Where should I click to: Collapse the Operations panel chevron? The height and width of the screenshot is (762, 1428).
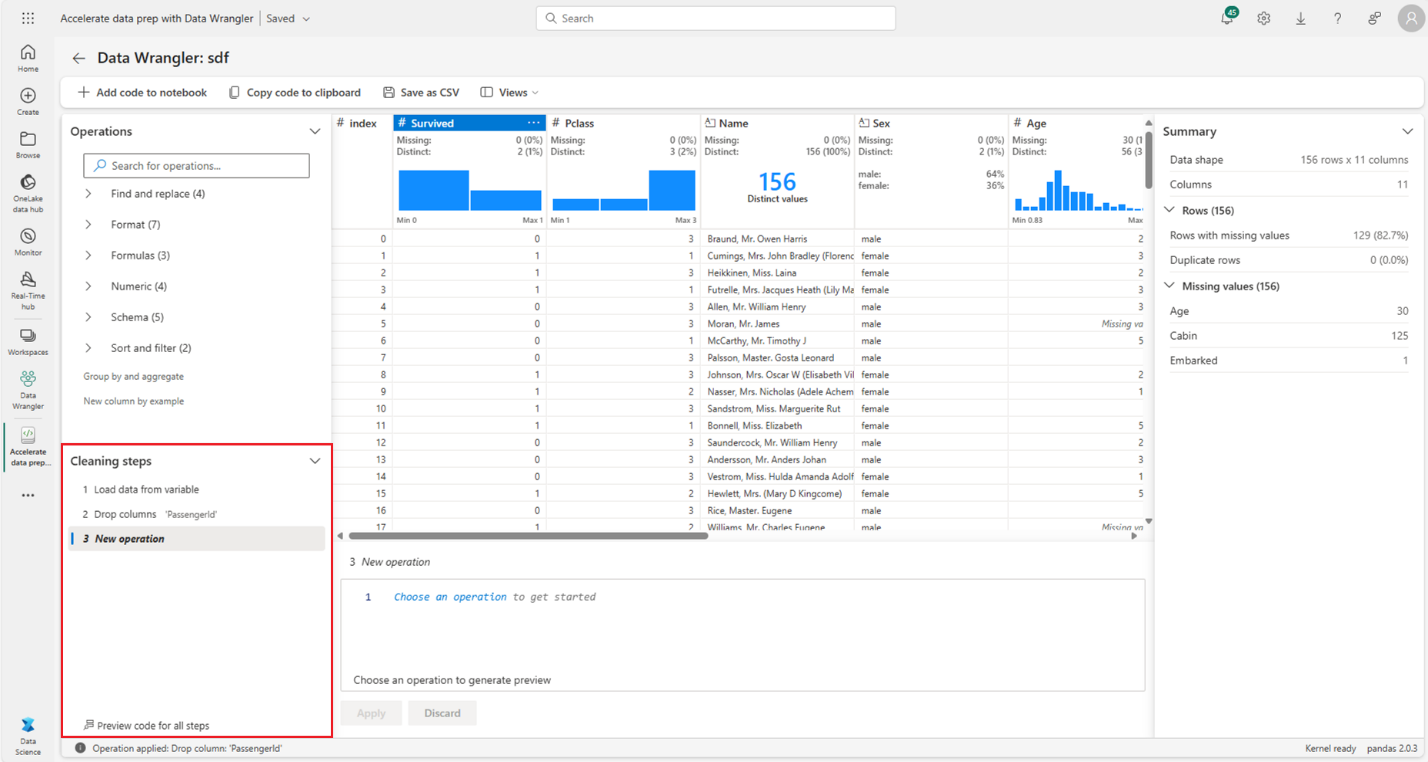(x=315, y=131)
